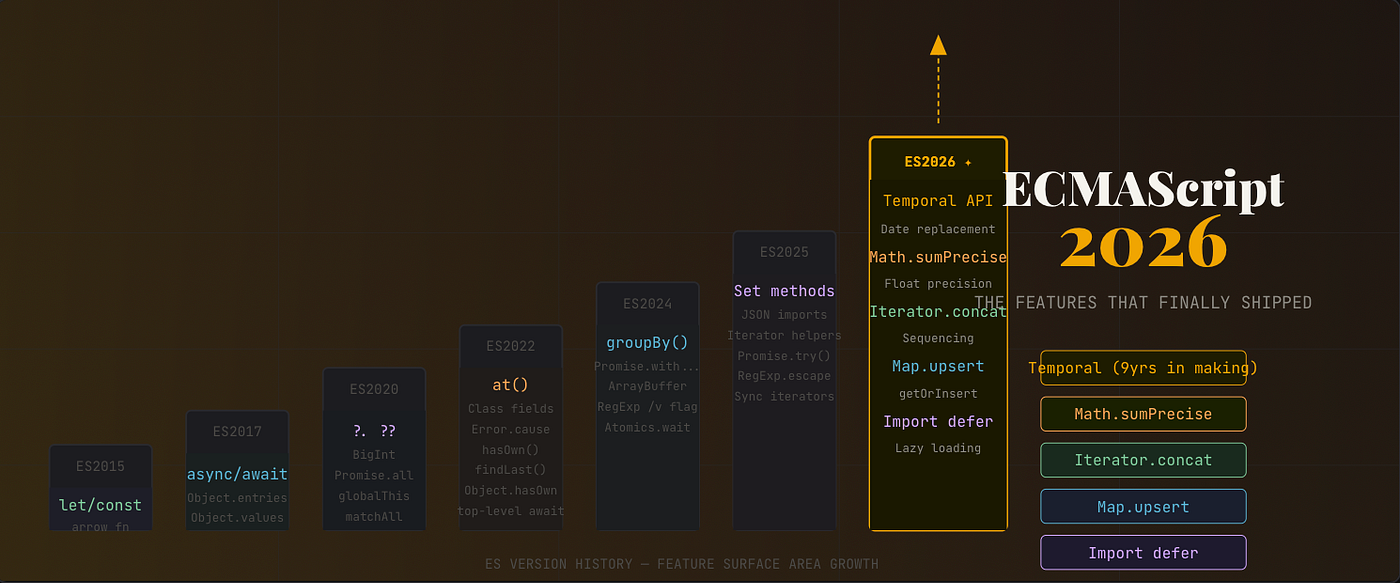Click the BigInt entry
The width and height of the screenshot is (1400, 583).
coord(374,455)
